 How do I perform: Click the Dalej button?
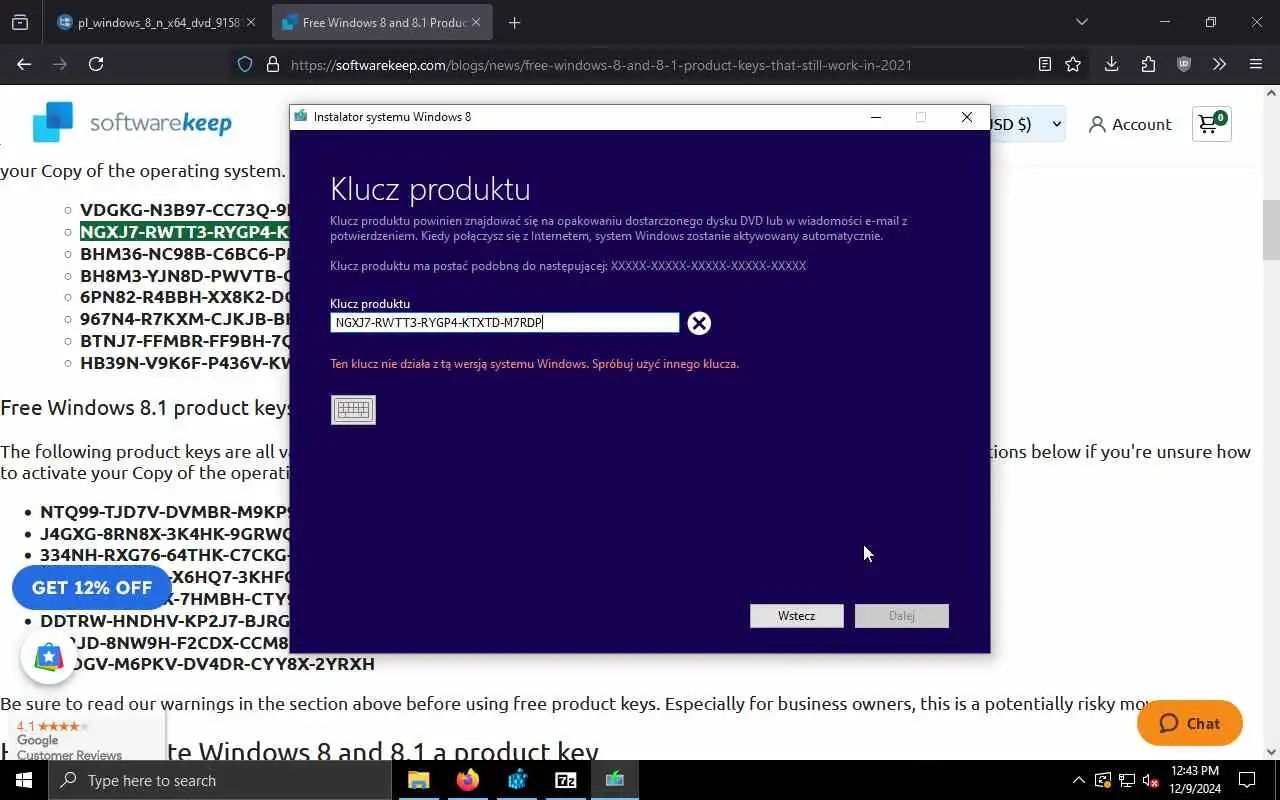click(901, 616)
